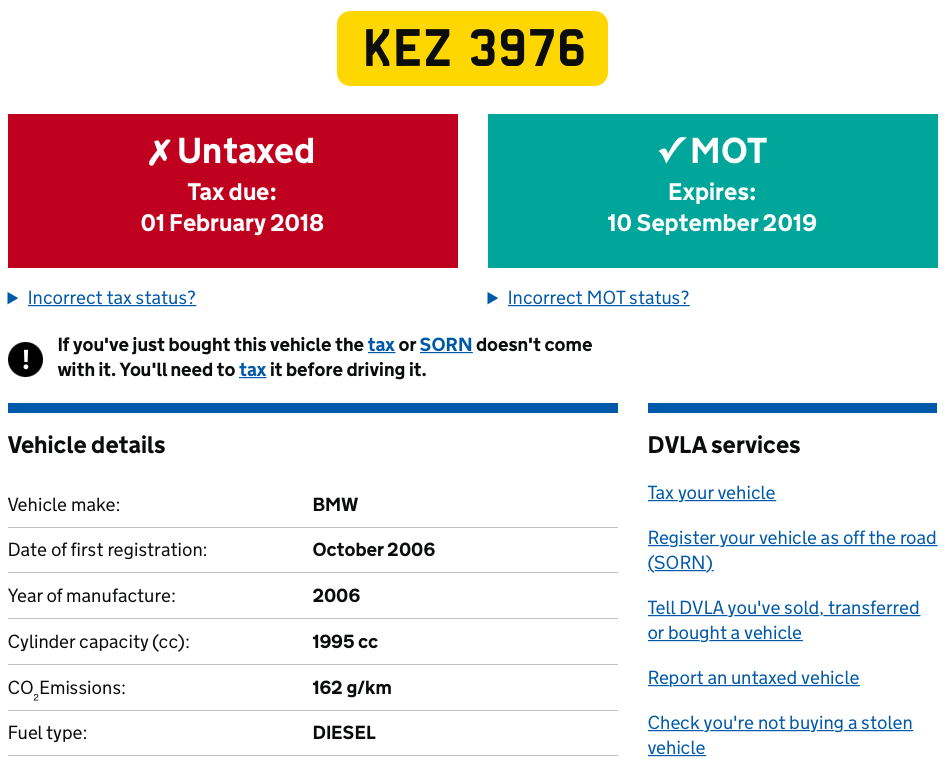Click the checkmark icon beside MOT
Viewport: 947px width, 762px height.
tap(671, 151)
